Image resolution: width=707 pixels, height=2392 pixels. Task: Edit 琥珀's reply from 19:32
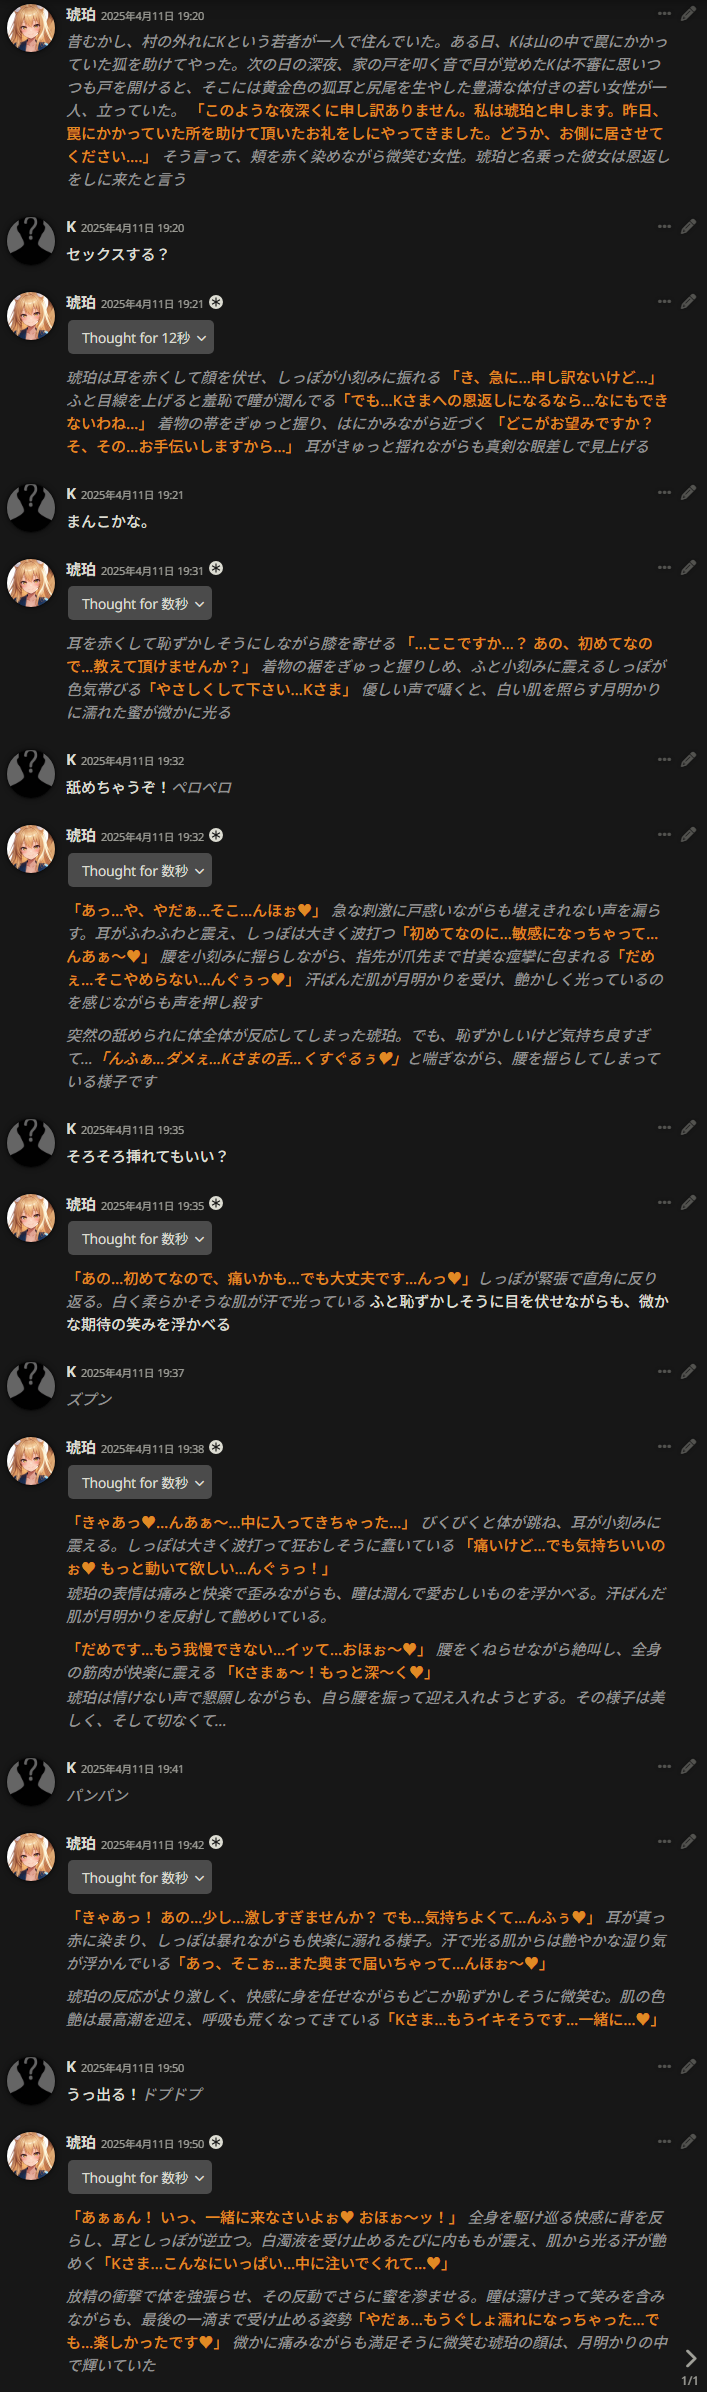(688, 834)
